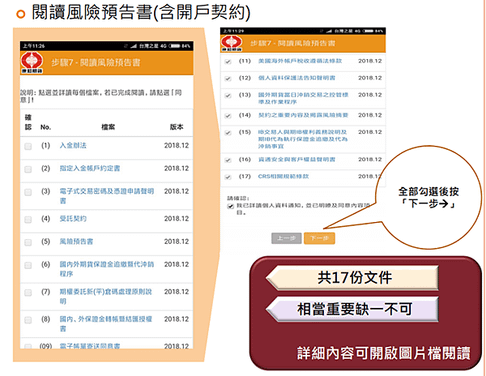The width and height of the screenshot is (486, 376).
Task: Click the 步驟7 title in the right phone header
Action: point(293,43)
